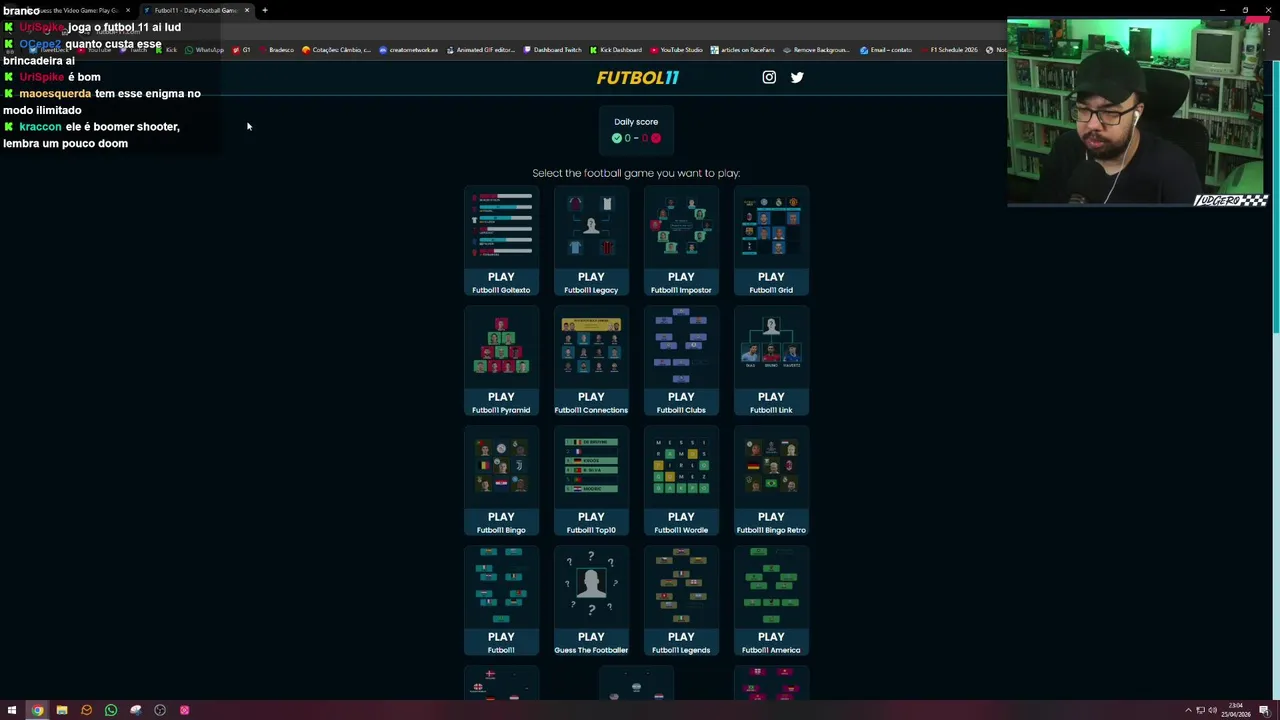Play Futbol11 Bingo game

coord(501,481)
